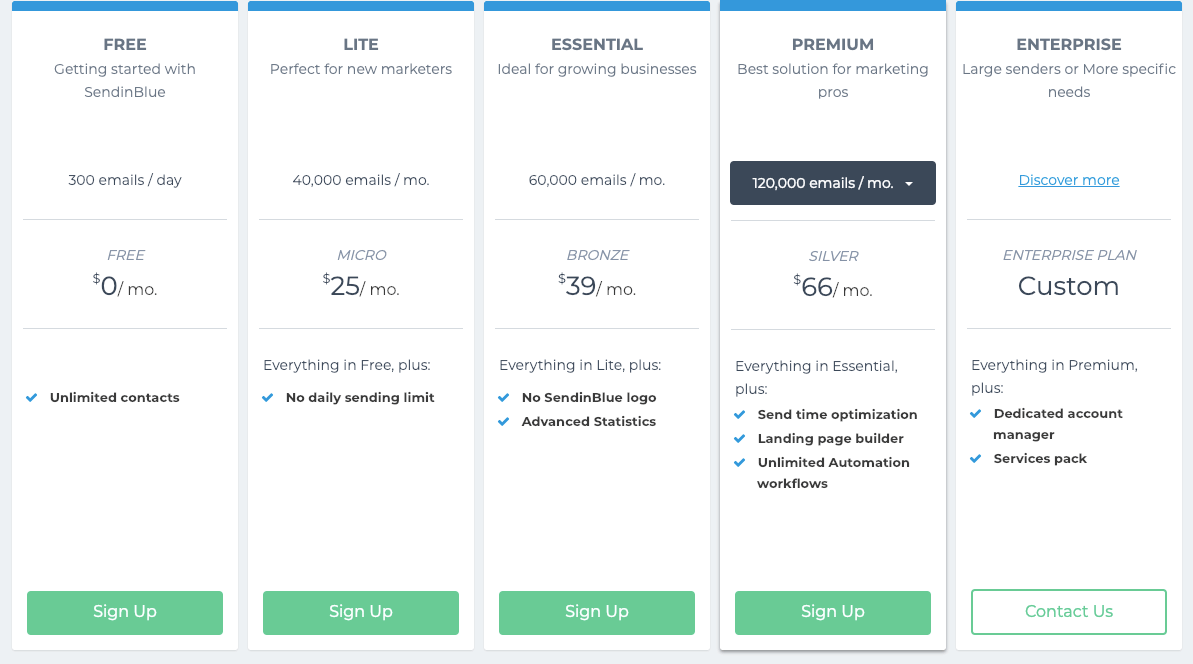The height and width of the screenshot is (664, 1193).
Task: Click checkmark beside Send time optimization
Action: (x=740, y=415)
